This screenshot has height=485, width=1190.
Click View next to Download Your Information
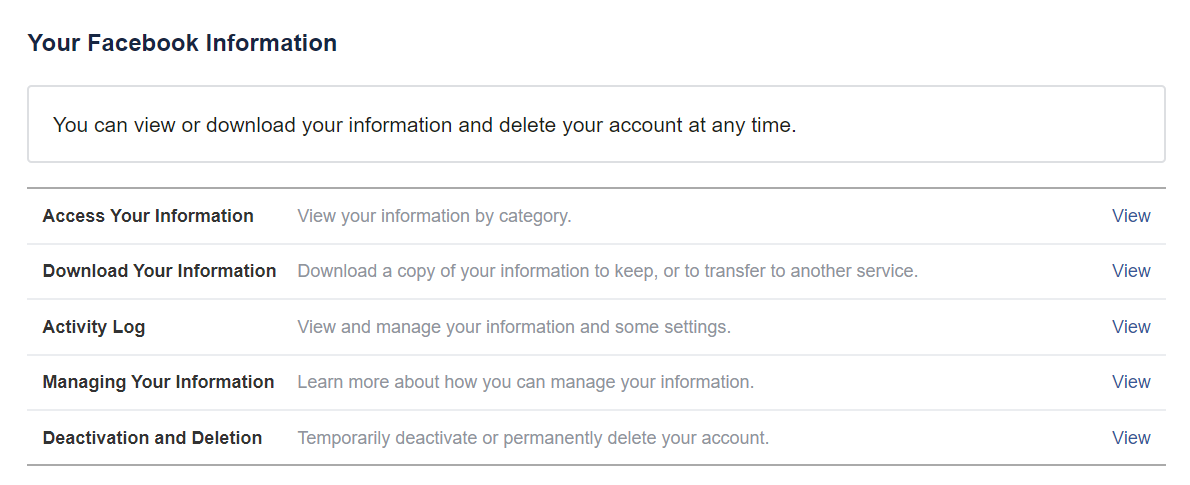[1131, 271]
